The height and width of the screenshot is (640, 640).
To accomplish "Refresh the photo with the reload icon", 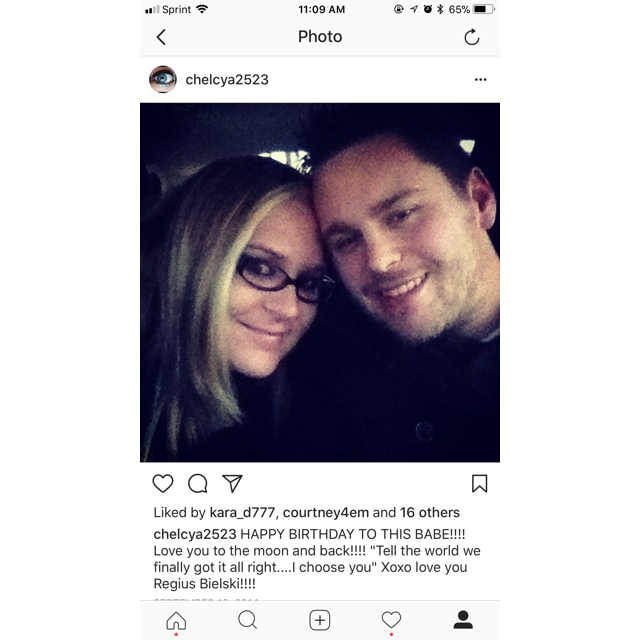I will [x=471, y=37].
